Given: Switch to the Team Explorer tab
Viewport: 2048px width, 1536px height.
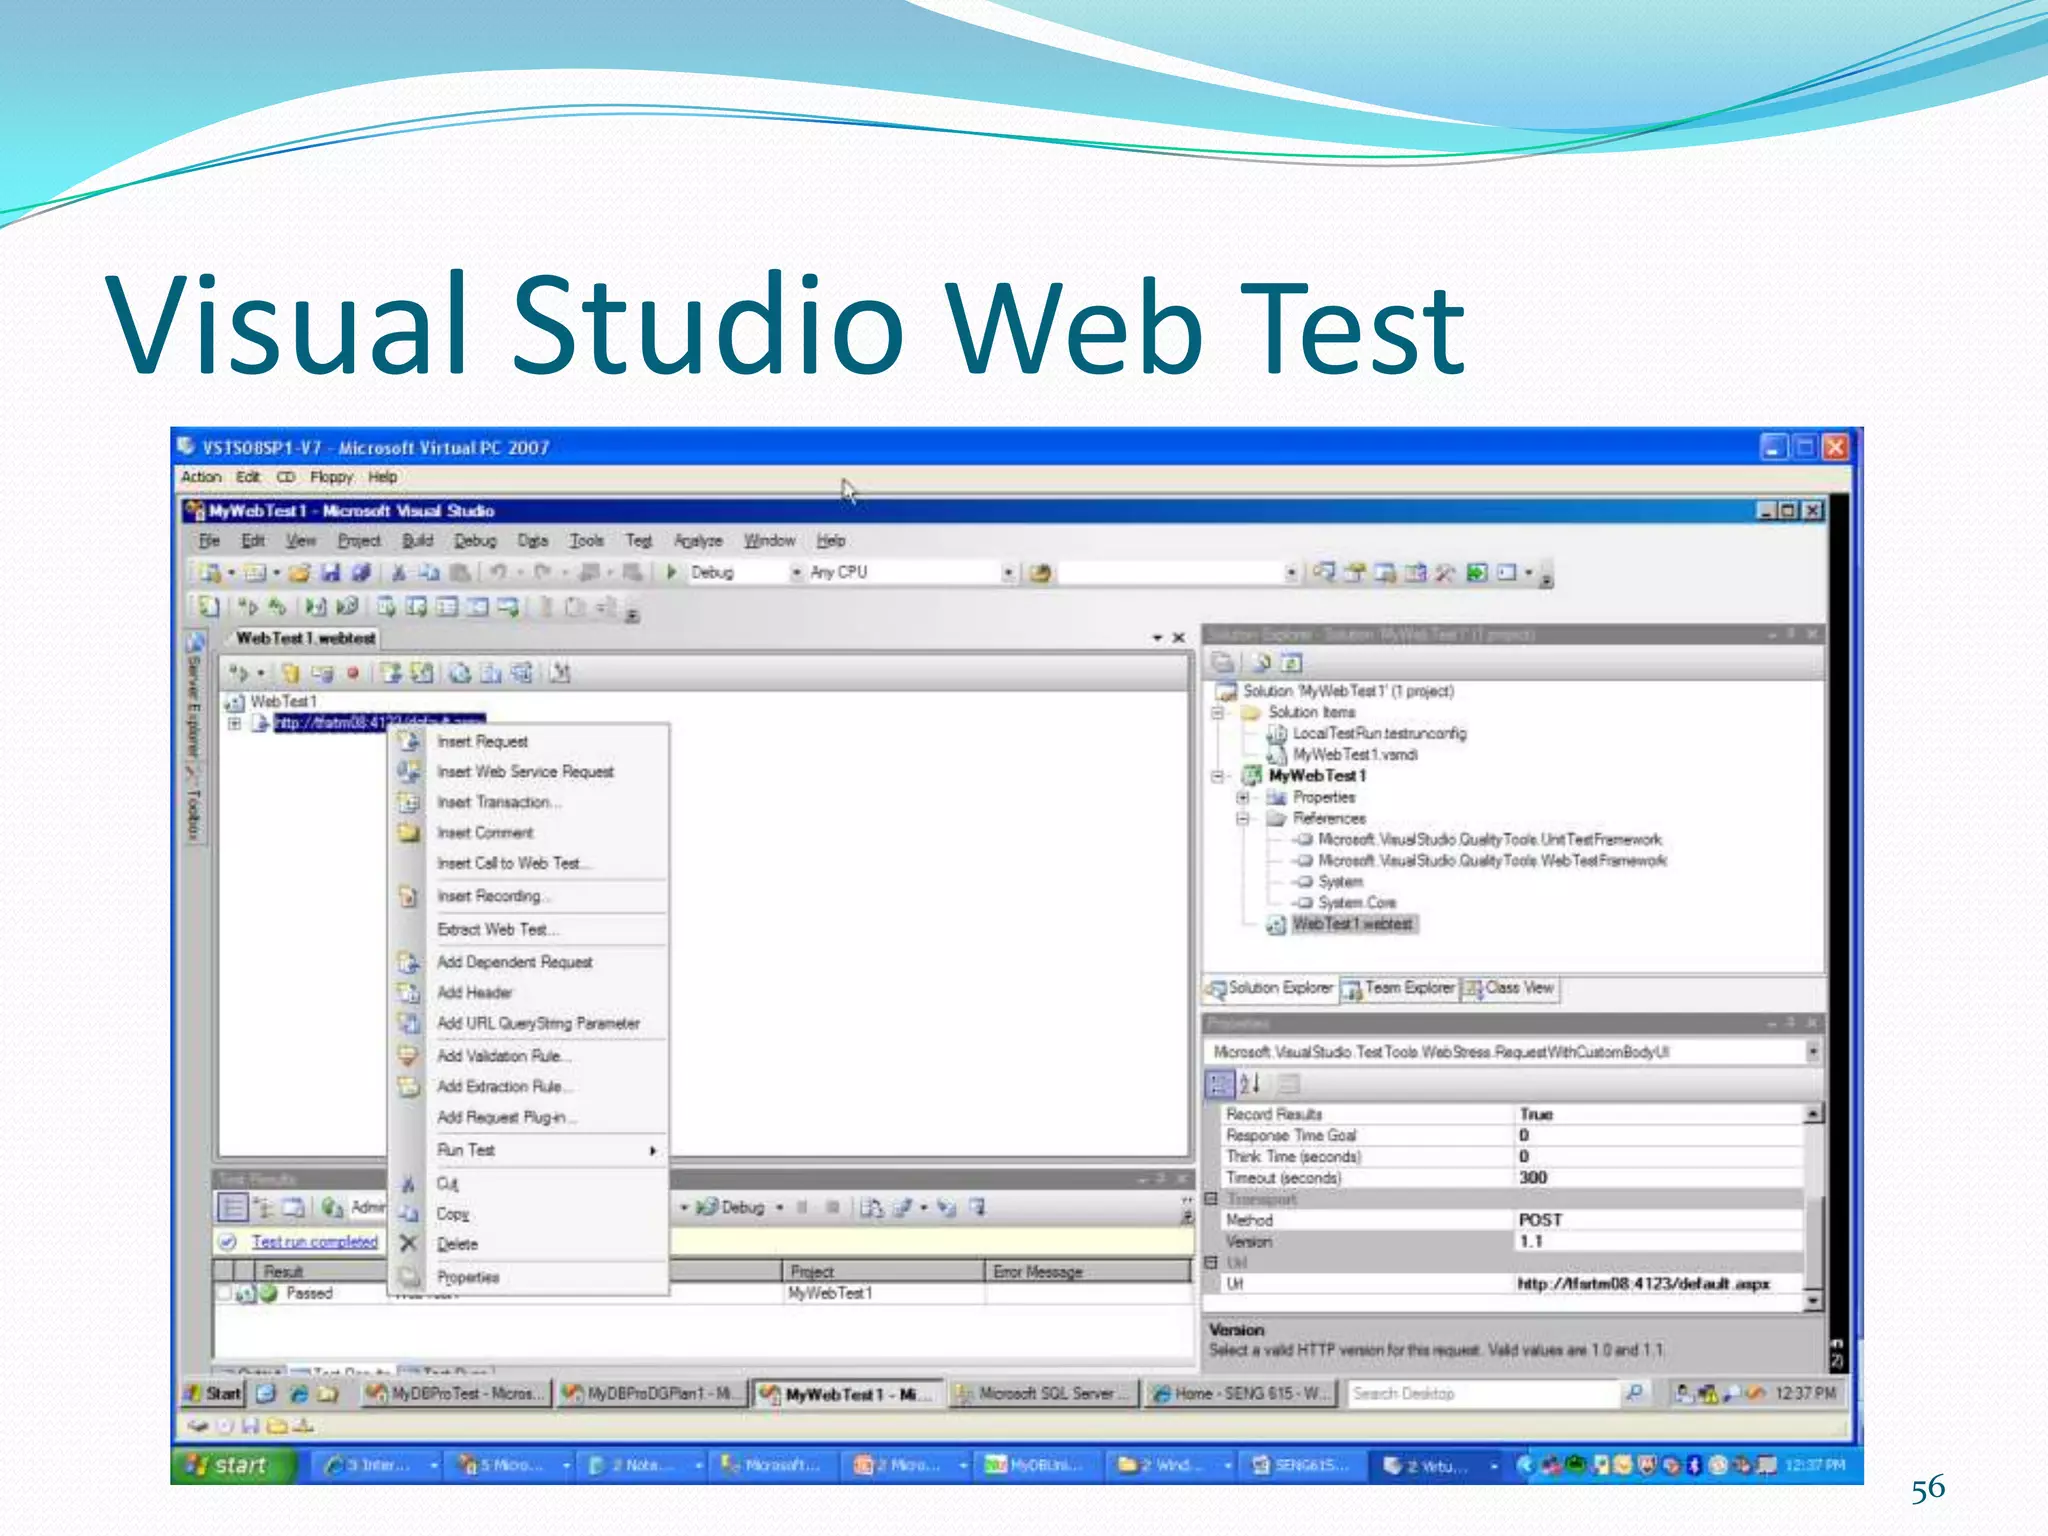Looking at the screenshot, I should (1398, 988).
